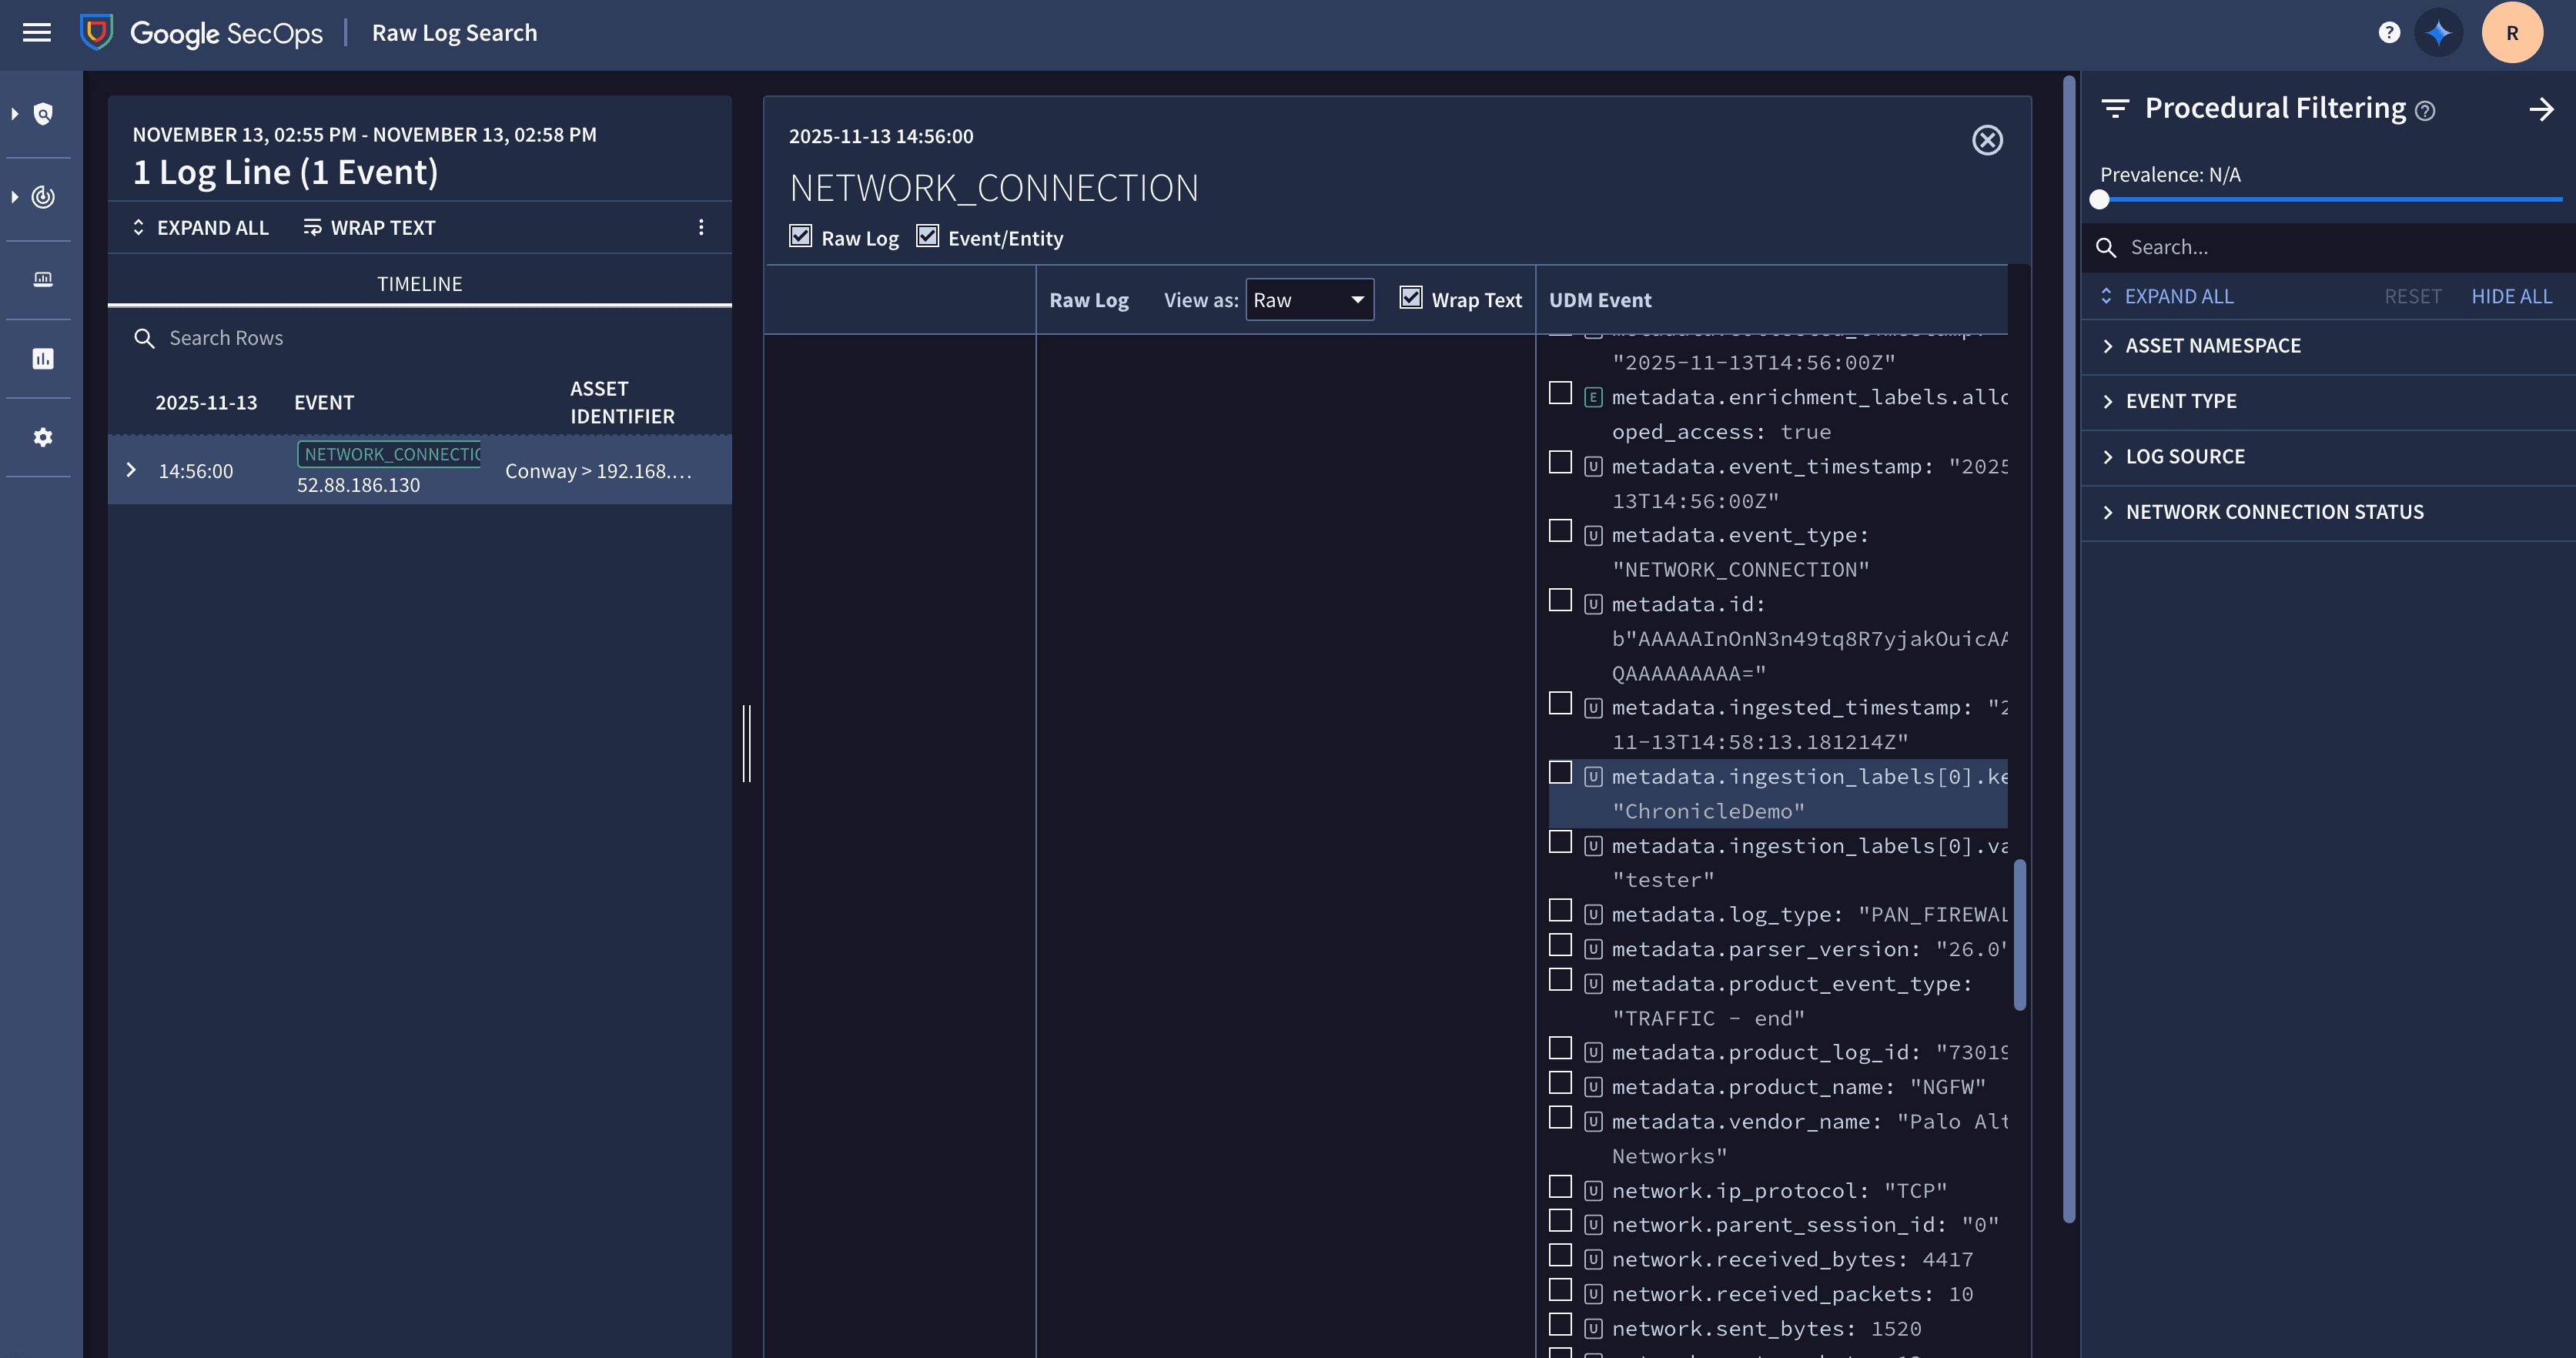Open the navigation hamburger menu
The height and width of the screenshot is (1358, 2576).
pos(37,32)
